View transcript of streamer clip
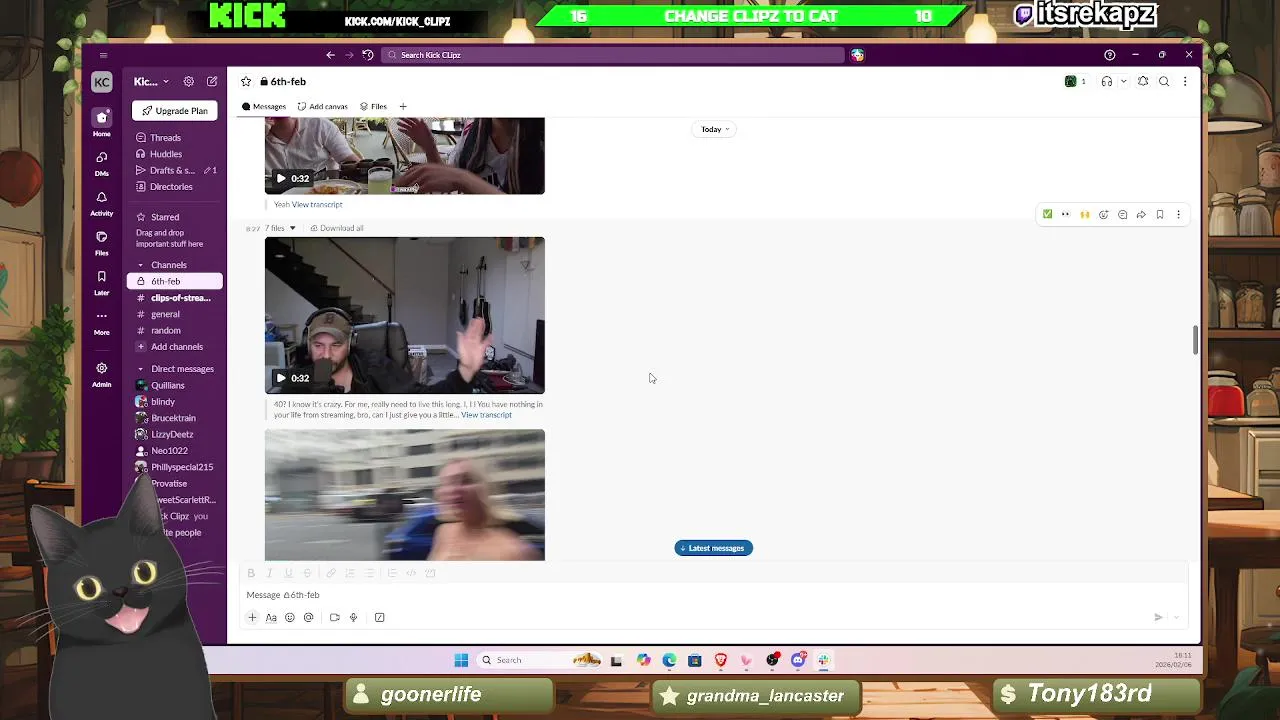 pyautogui.click(x=486, y=415)
